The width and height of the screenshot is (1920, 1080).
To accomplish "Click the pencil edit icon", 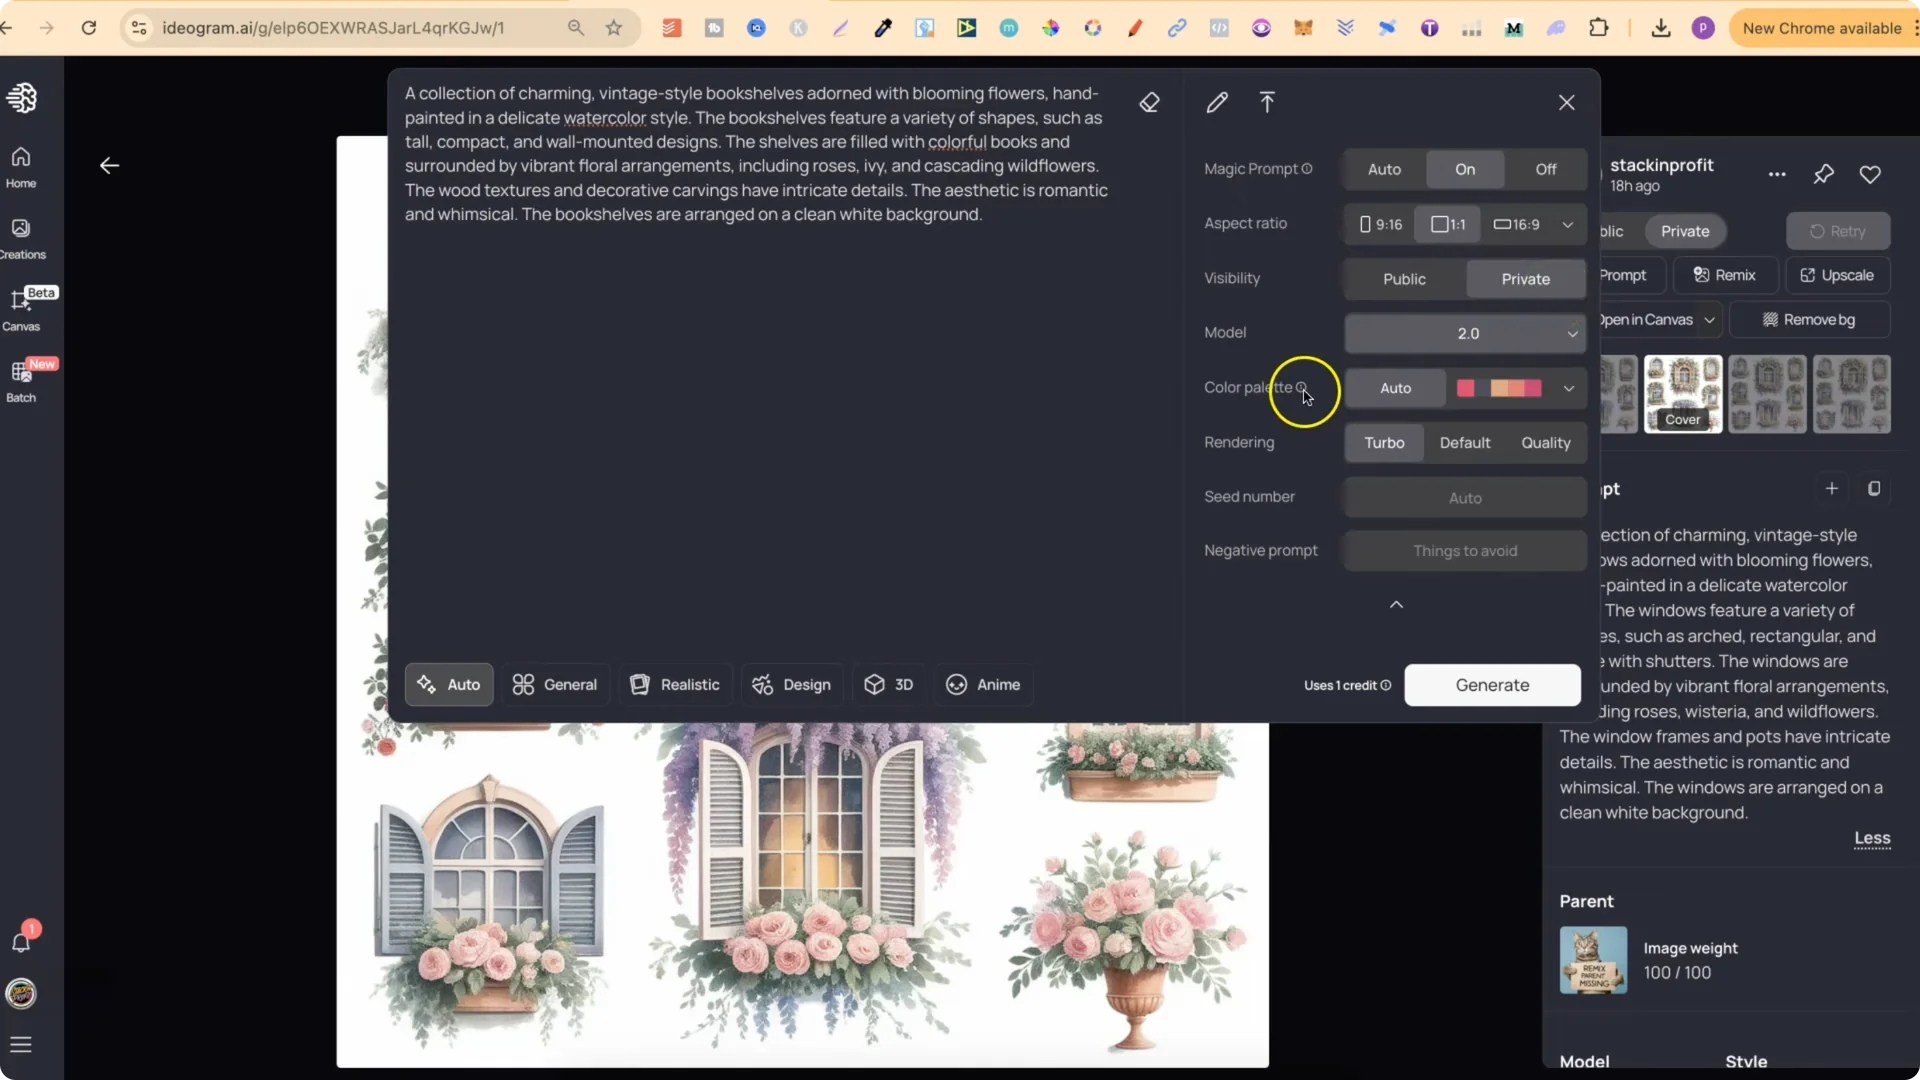I will point(1217,102).
